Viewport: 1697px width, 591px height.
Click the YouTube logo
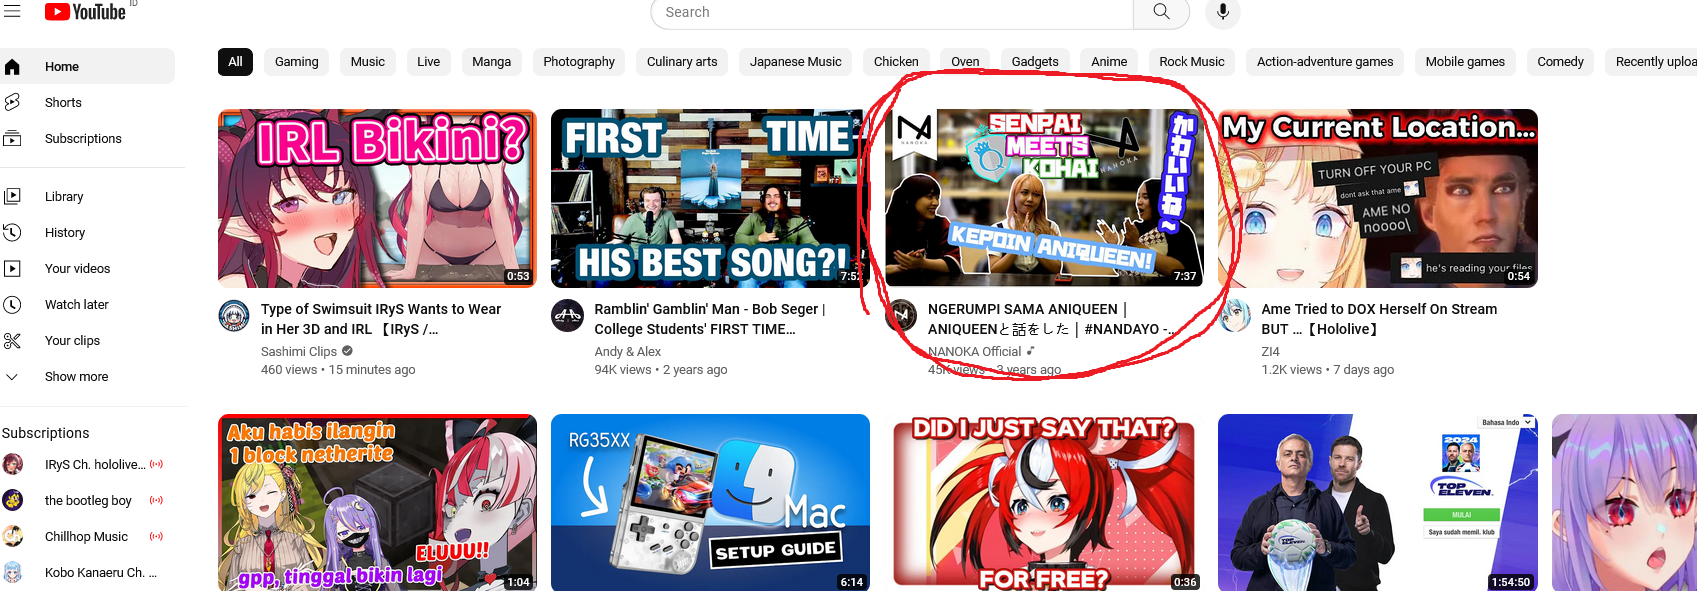tap(85, 12)
